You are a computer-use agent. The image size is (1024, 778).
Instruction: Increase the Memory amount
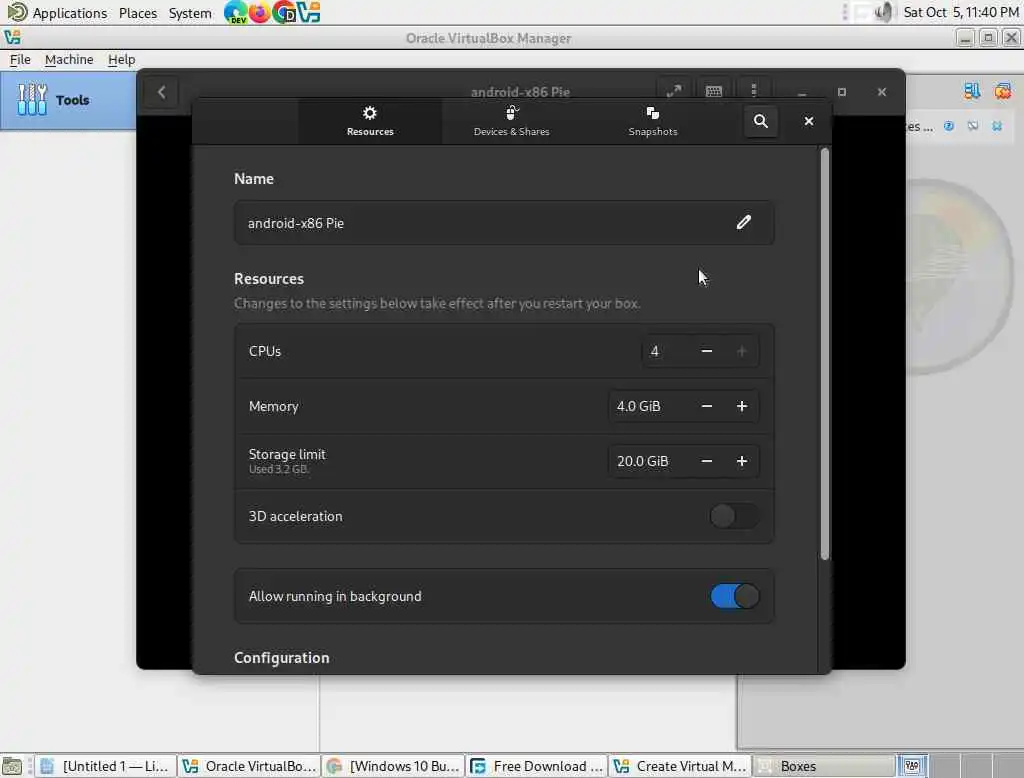742,406
